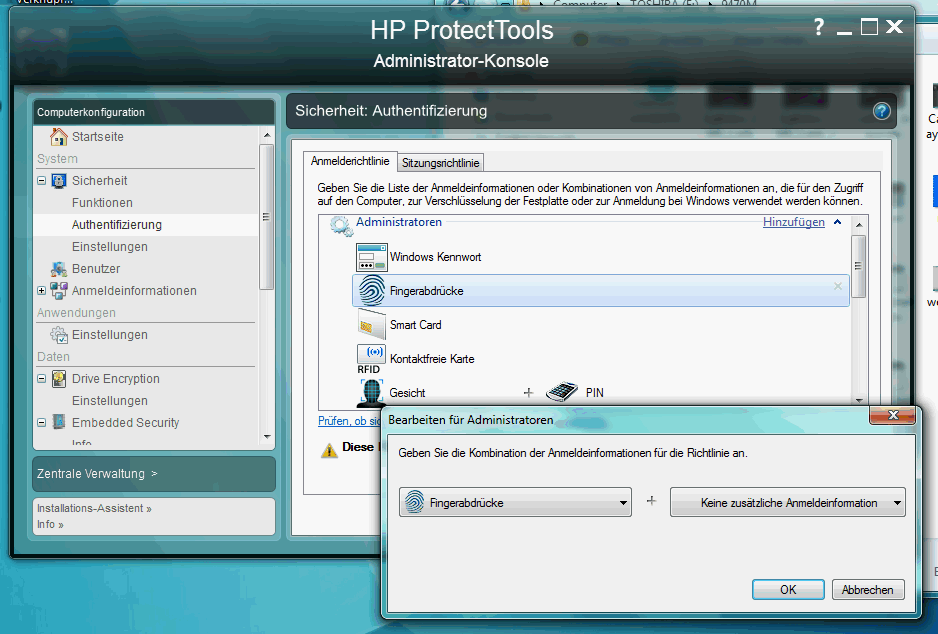The image size is (938, 634).
Task: Select the Windows Kennwort text label
Action: 436,257
